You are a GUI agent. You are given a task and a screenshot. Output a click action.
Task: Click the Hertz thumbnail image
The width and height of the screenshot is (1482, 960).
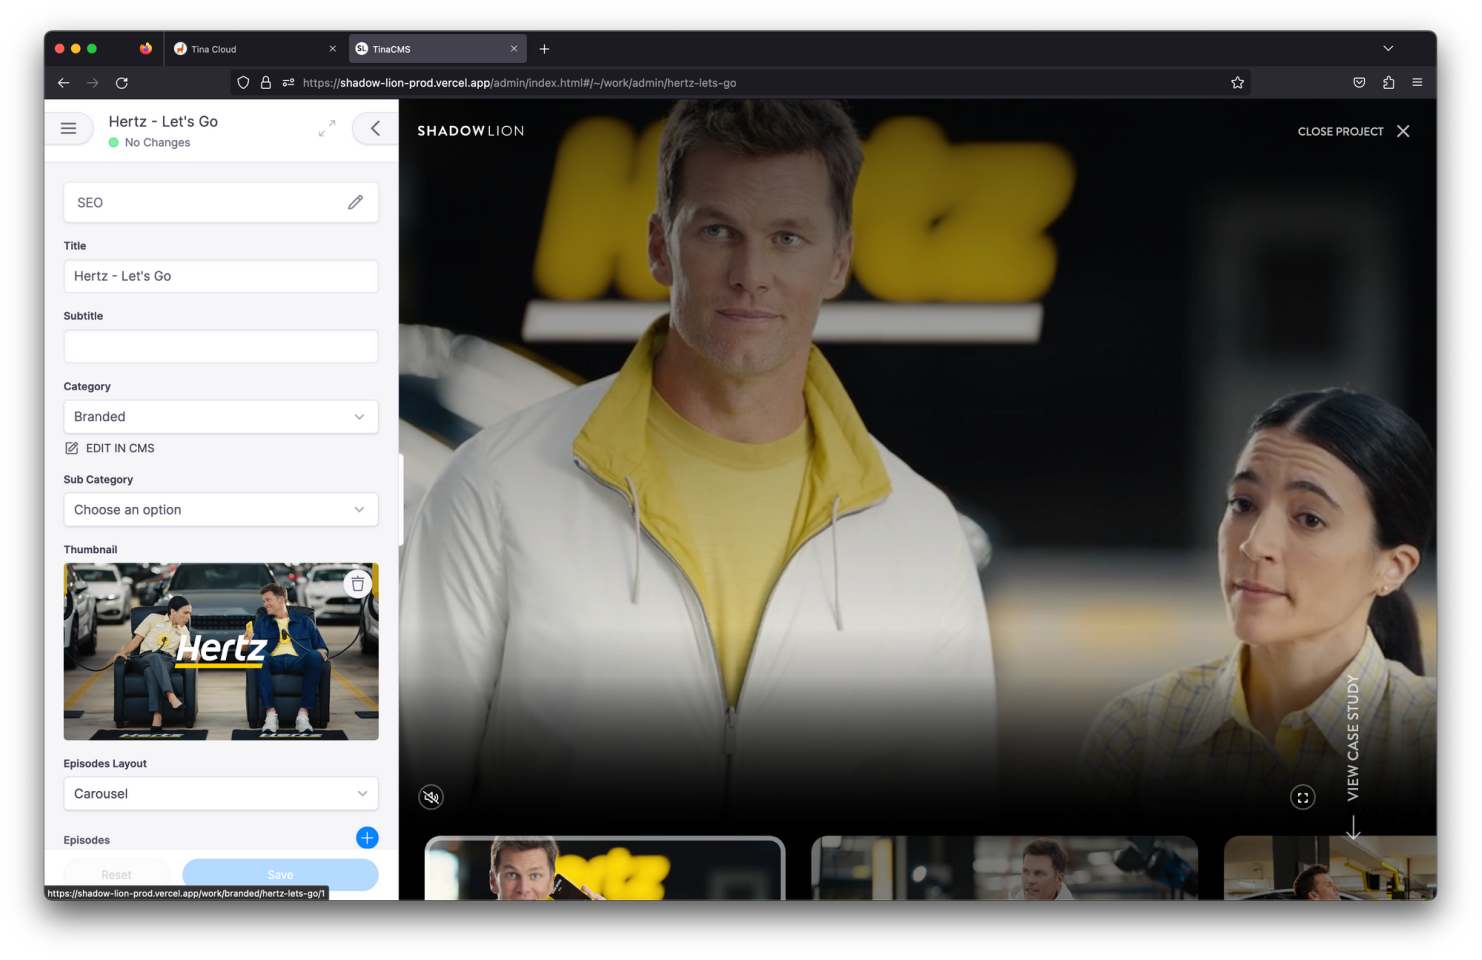(x=221, y=651)
